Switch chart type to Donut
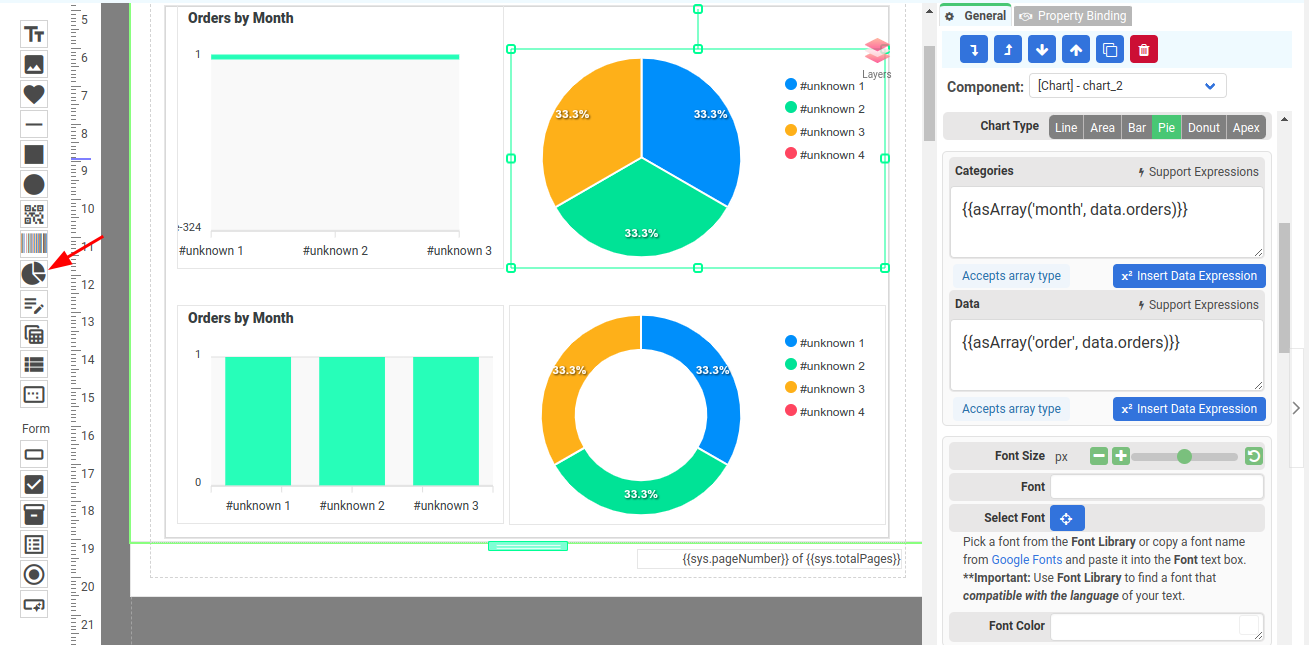This screenshot has width=1309, height=645. click(1203, 127)
